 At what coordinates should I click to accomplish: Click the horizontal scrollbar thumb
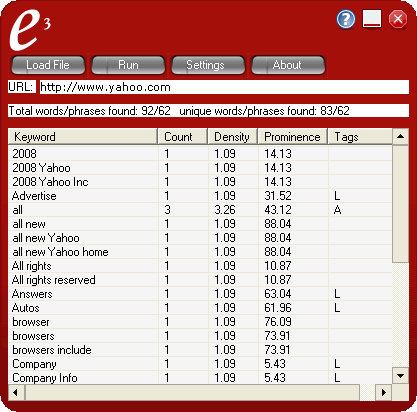coord(192,392)
